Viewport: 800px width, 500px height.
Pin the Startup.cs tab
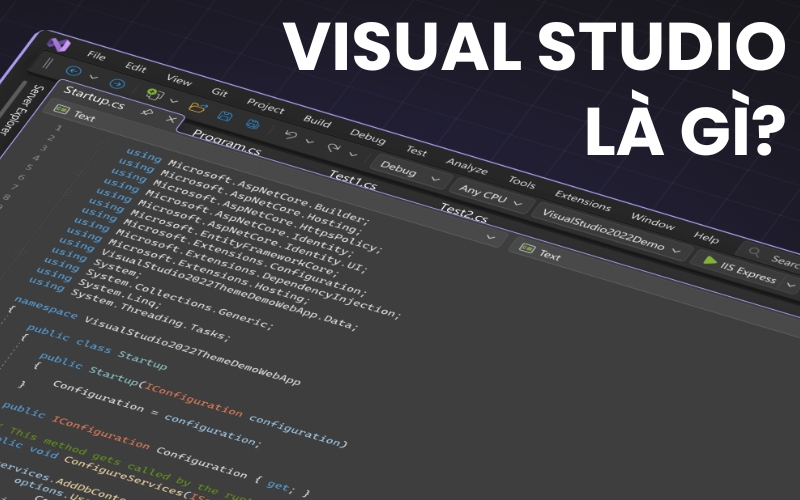[x=147, y=112]
